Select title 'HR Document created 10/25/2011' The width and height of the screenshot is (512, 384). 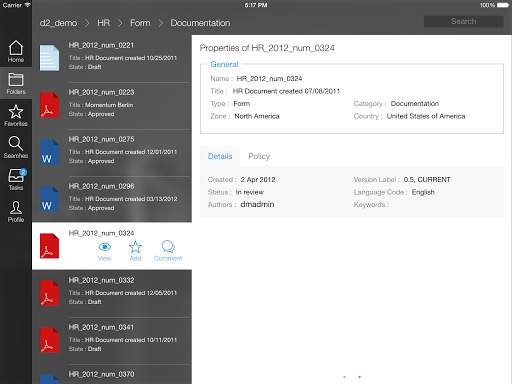(131, 58)
